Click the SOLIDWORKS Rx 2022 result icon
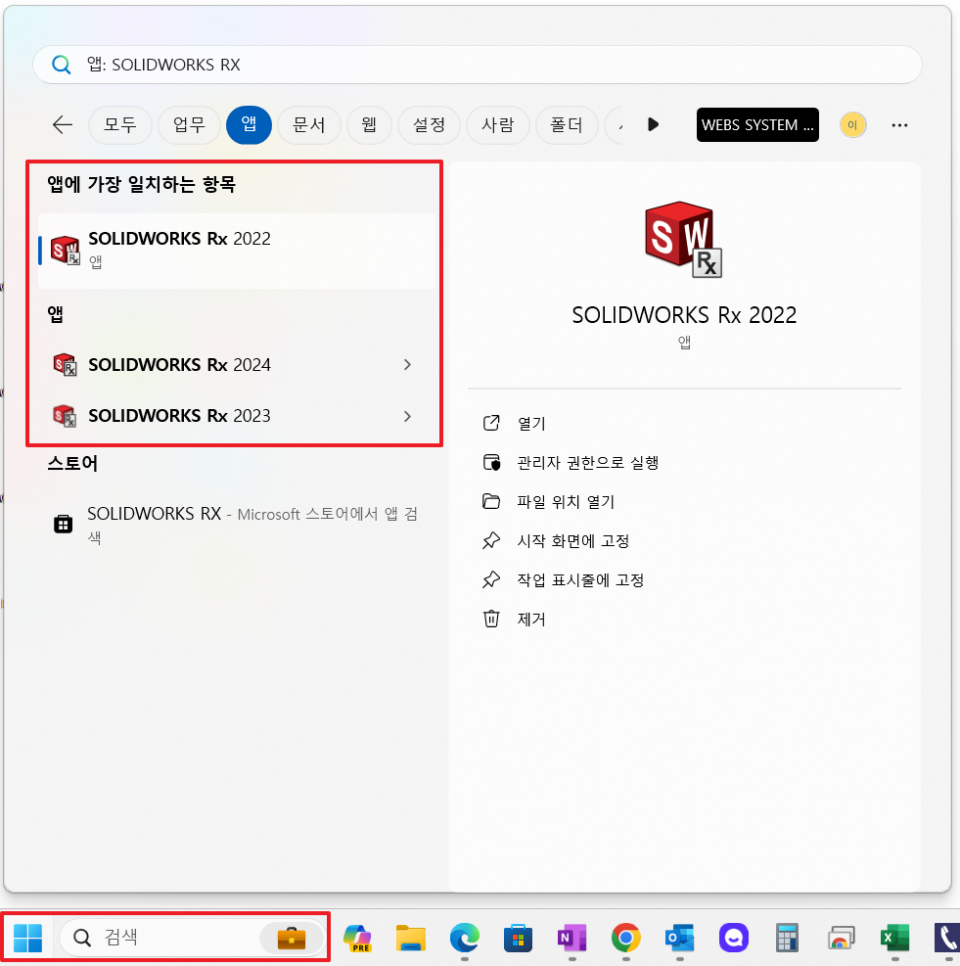 coord(65,250)
